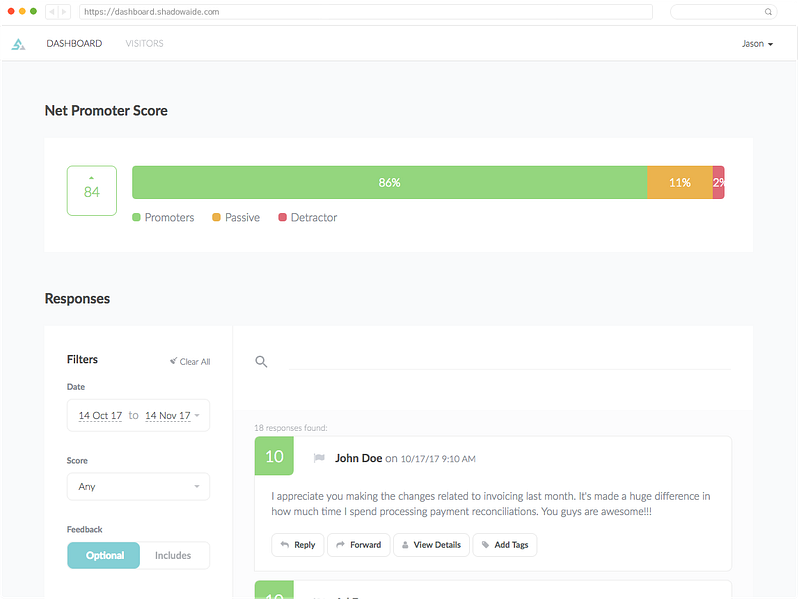This screenshot has width=799, height=600.
Task: Click the green up-arrow above score 84
Action: (92, 178)
